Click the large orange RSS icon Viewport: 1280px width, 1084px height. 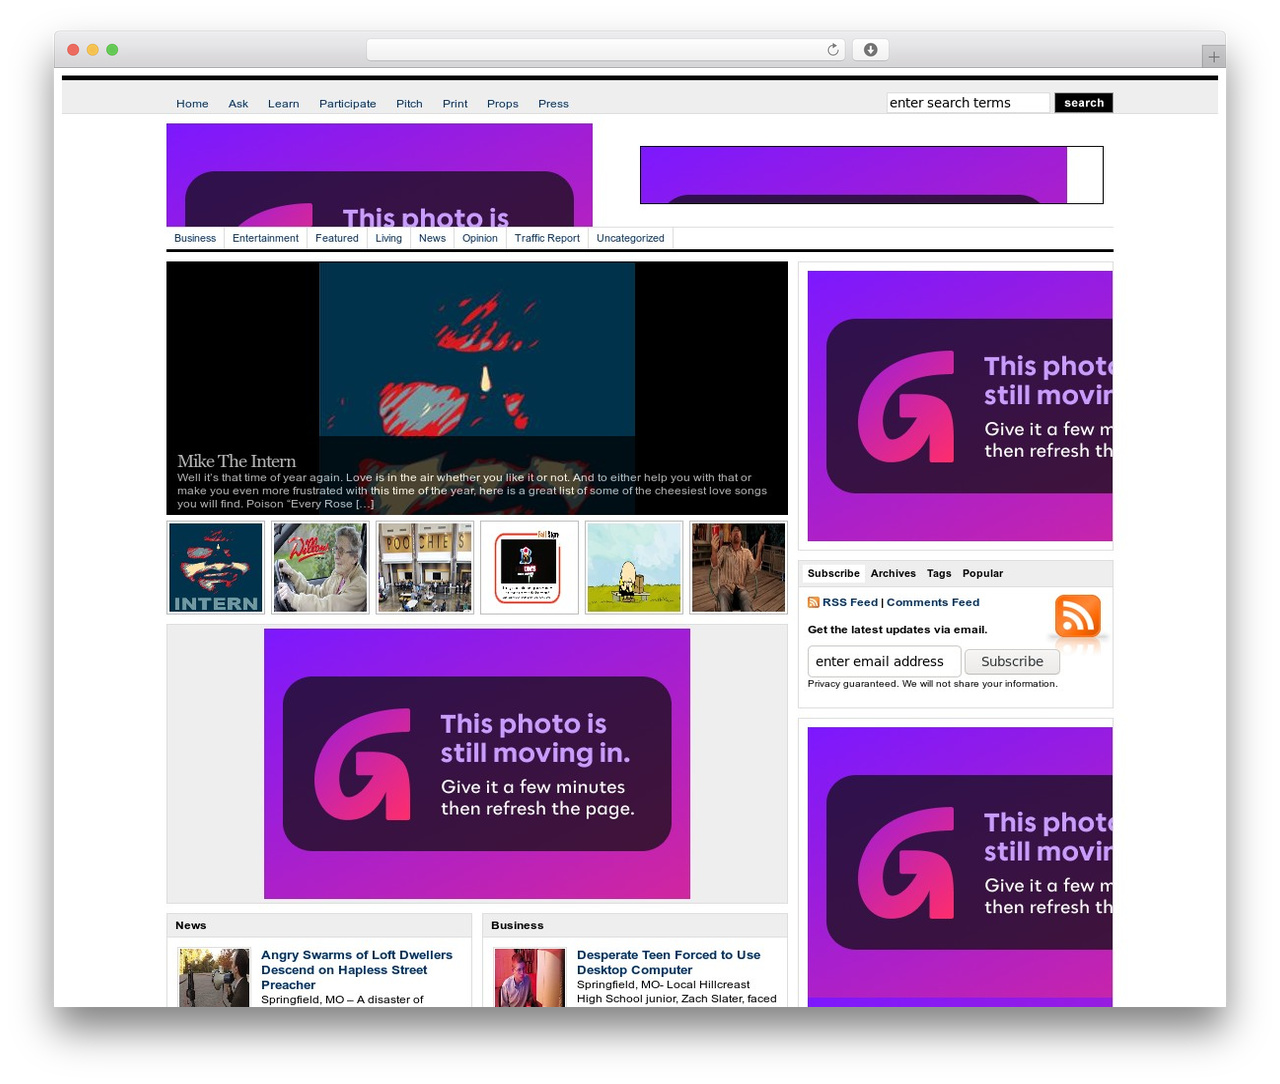1077,617
